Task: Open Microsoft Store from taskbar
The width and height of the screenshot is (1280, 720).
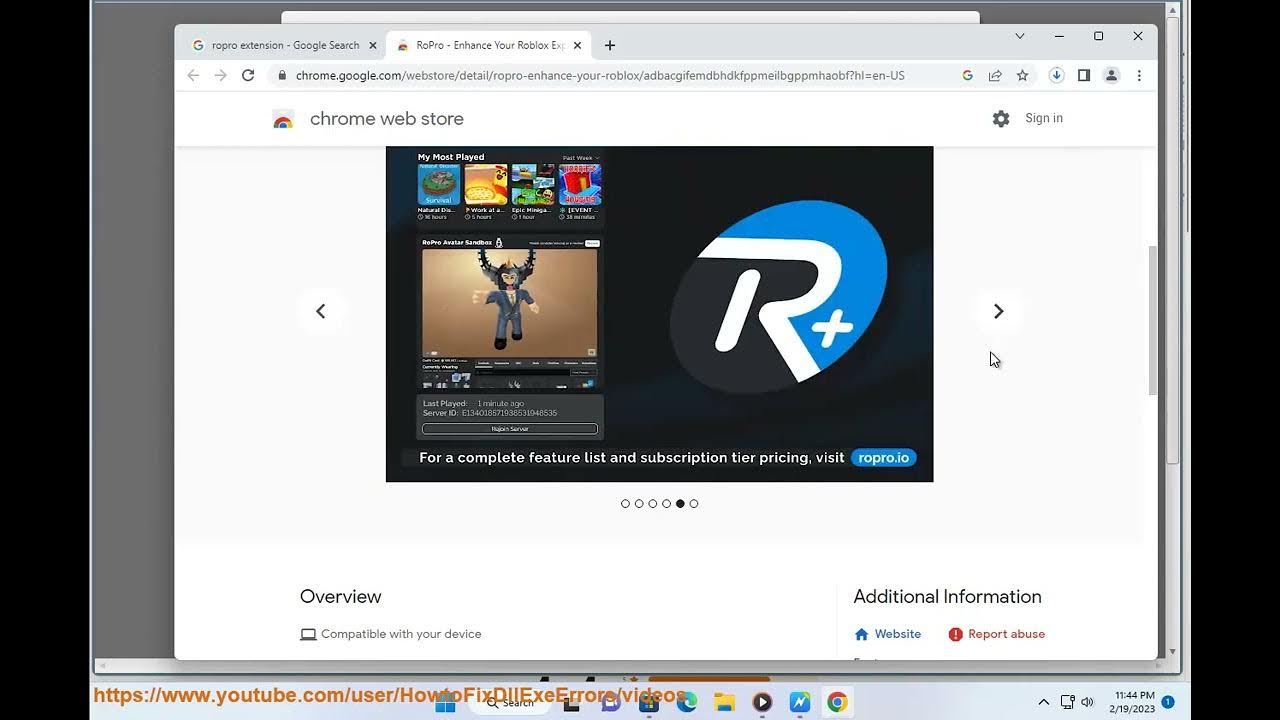Action: [648, 702]
